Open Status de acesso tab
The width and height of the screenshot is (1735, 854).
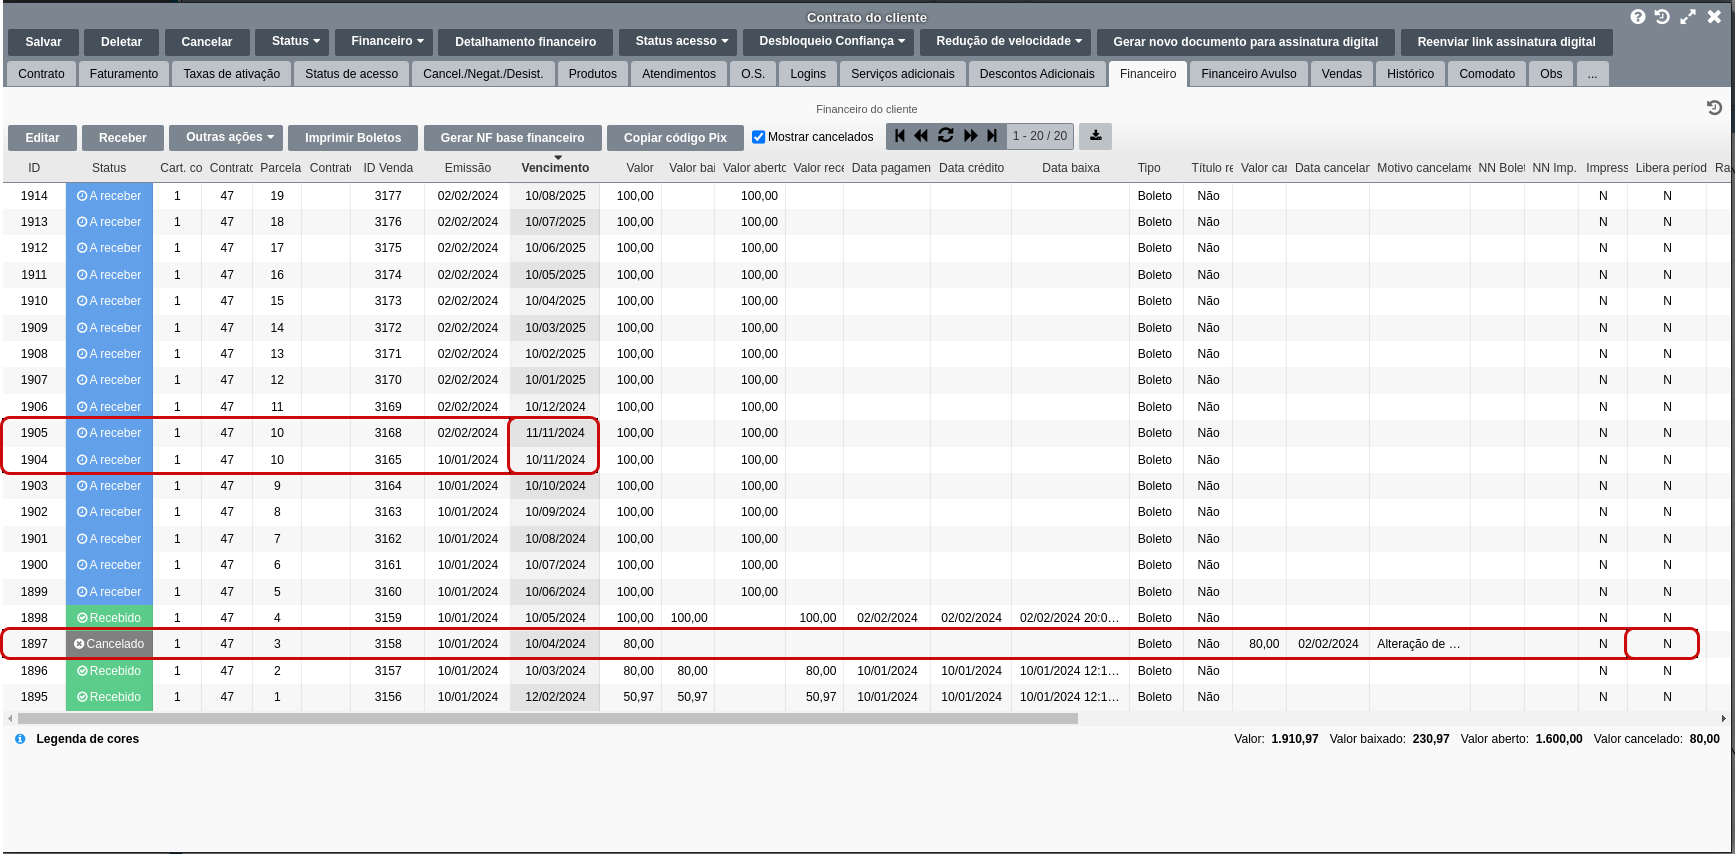pyautogui.click(x=351, y=74)
